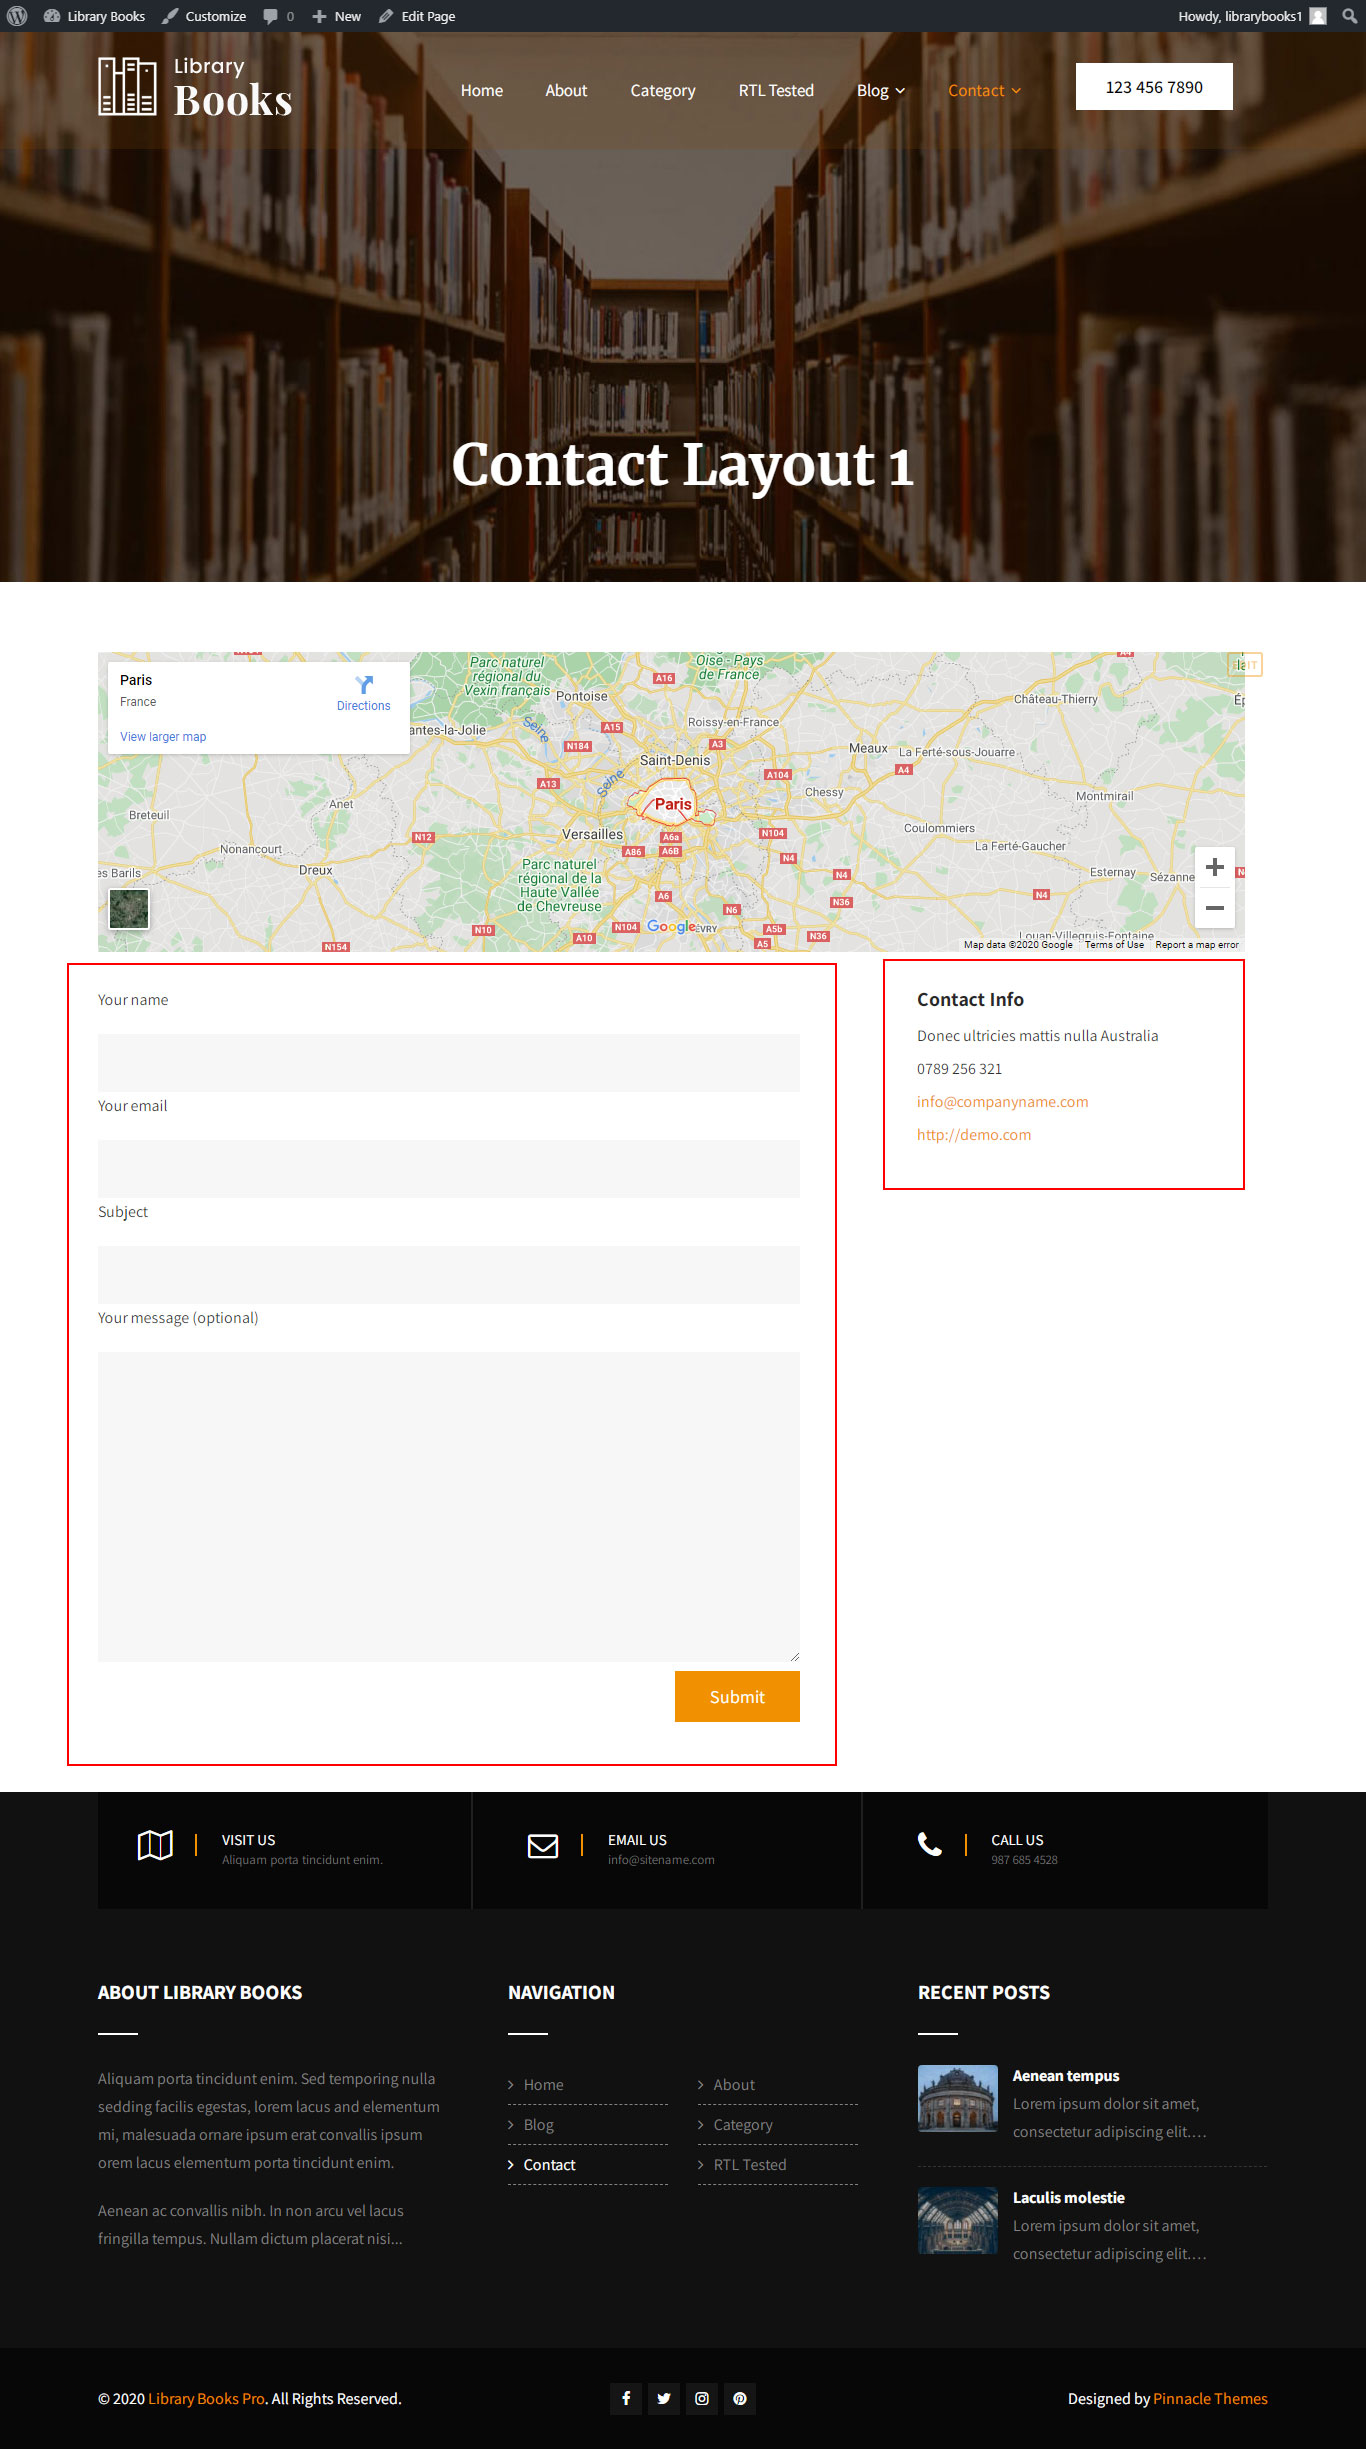Click the map Directions arrow icon

point(364,684)
